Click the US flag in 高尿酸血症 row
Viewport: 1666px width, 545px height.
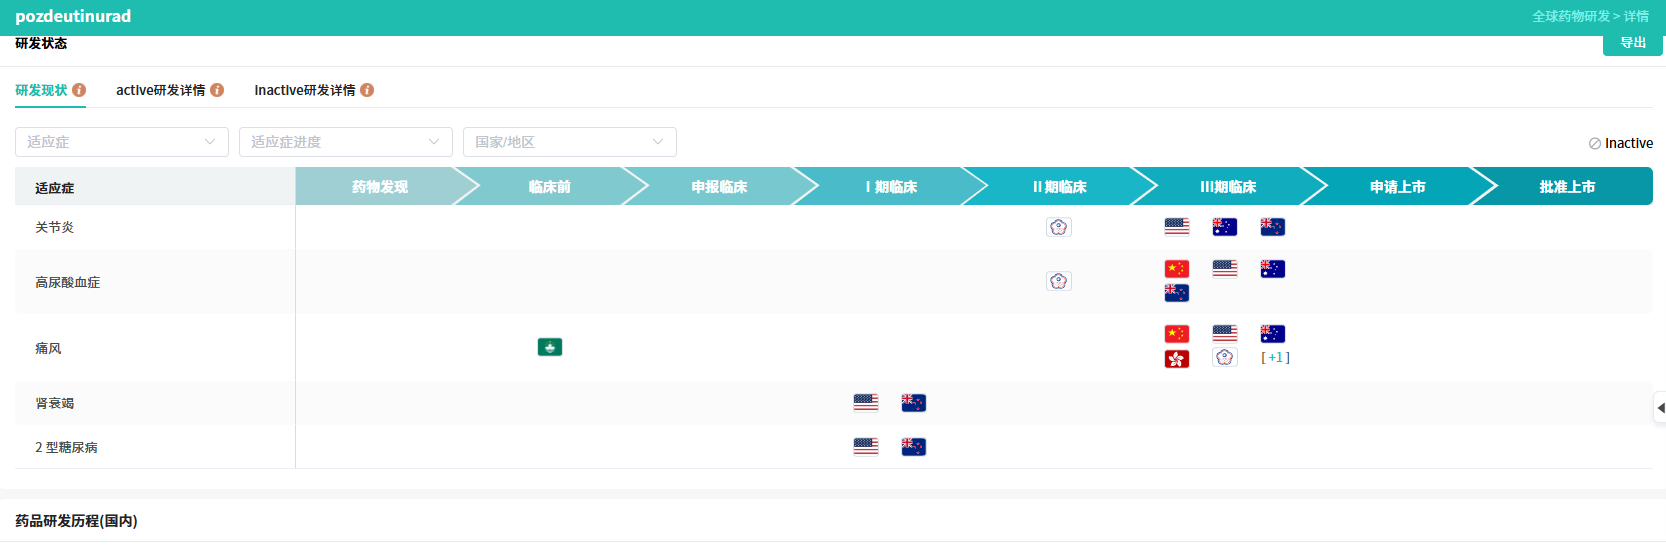point(1225,269)
